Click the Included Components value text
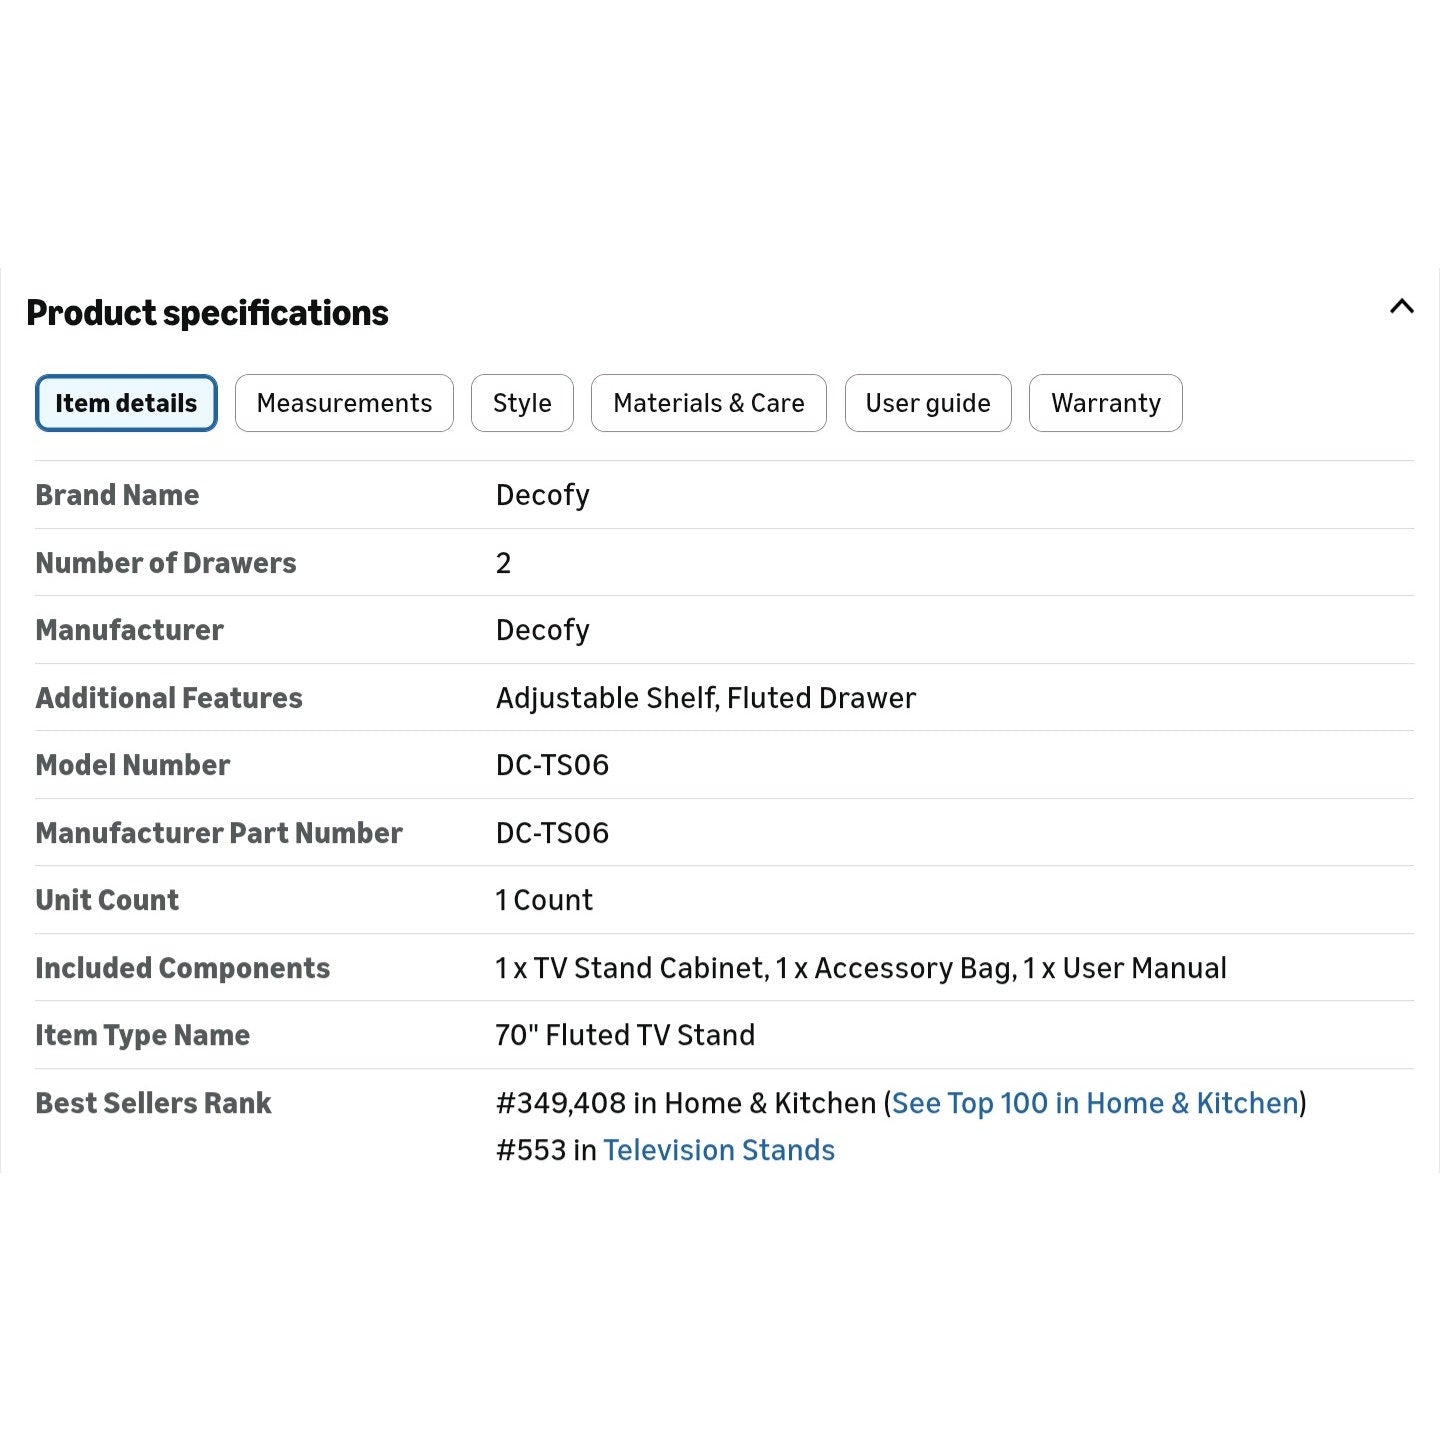The width and height of the screenshot is (1440, 1440). (x=861, y=968)
